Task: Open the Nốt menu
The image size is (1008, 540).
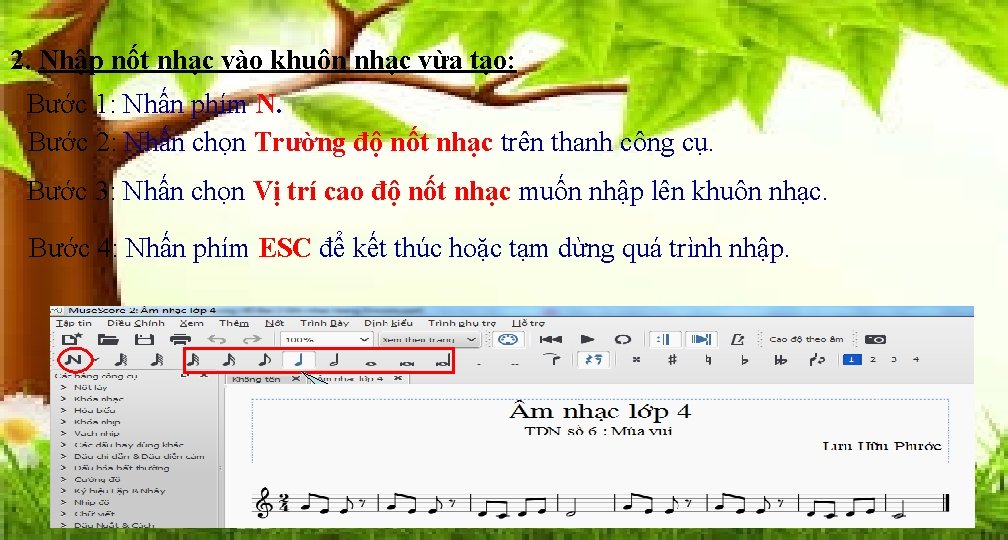Action: click(x=274, y=323)
